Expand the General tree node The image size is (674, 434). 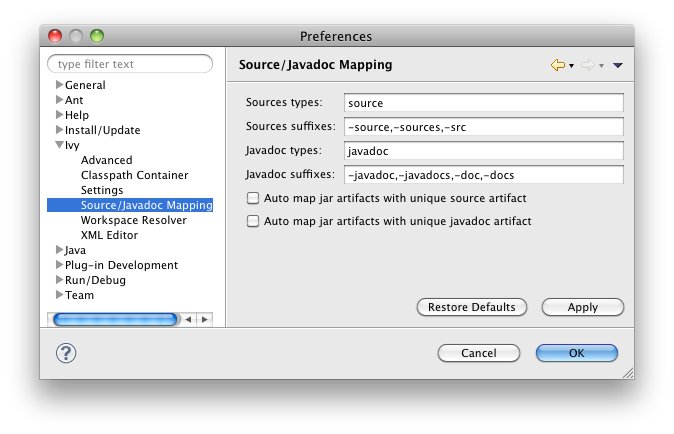(59, 85)
